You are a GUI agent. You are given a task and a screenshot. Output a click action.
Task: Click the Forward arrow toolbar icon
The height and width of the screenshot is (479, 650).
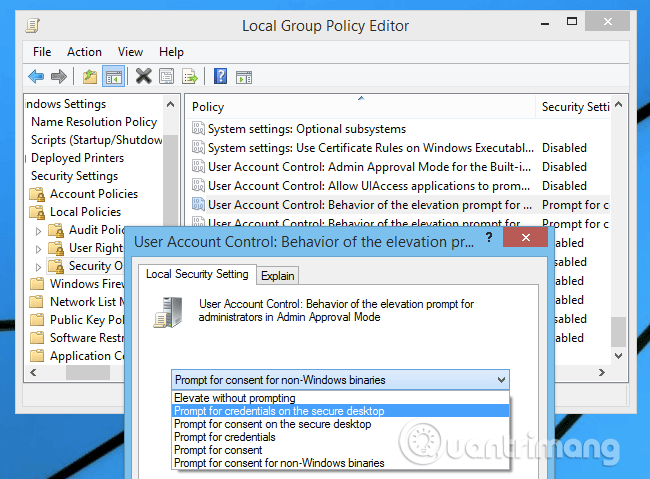point(58,77)
